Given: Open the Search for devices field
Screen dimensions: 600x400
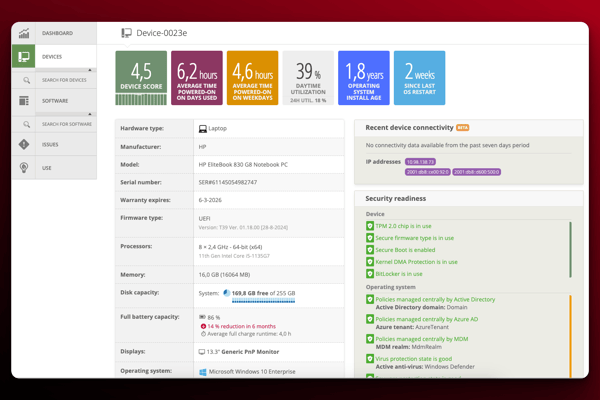Looking at the screenshot, I should (64, 80).
